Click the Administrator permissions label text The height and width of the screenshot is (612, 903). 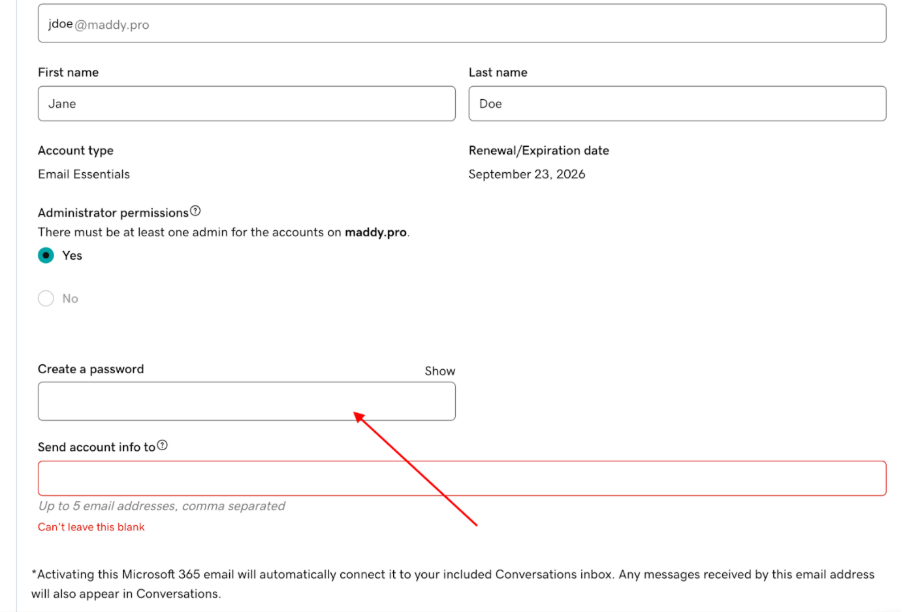(113, 213)
